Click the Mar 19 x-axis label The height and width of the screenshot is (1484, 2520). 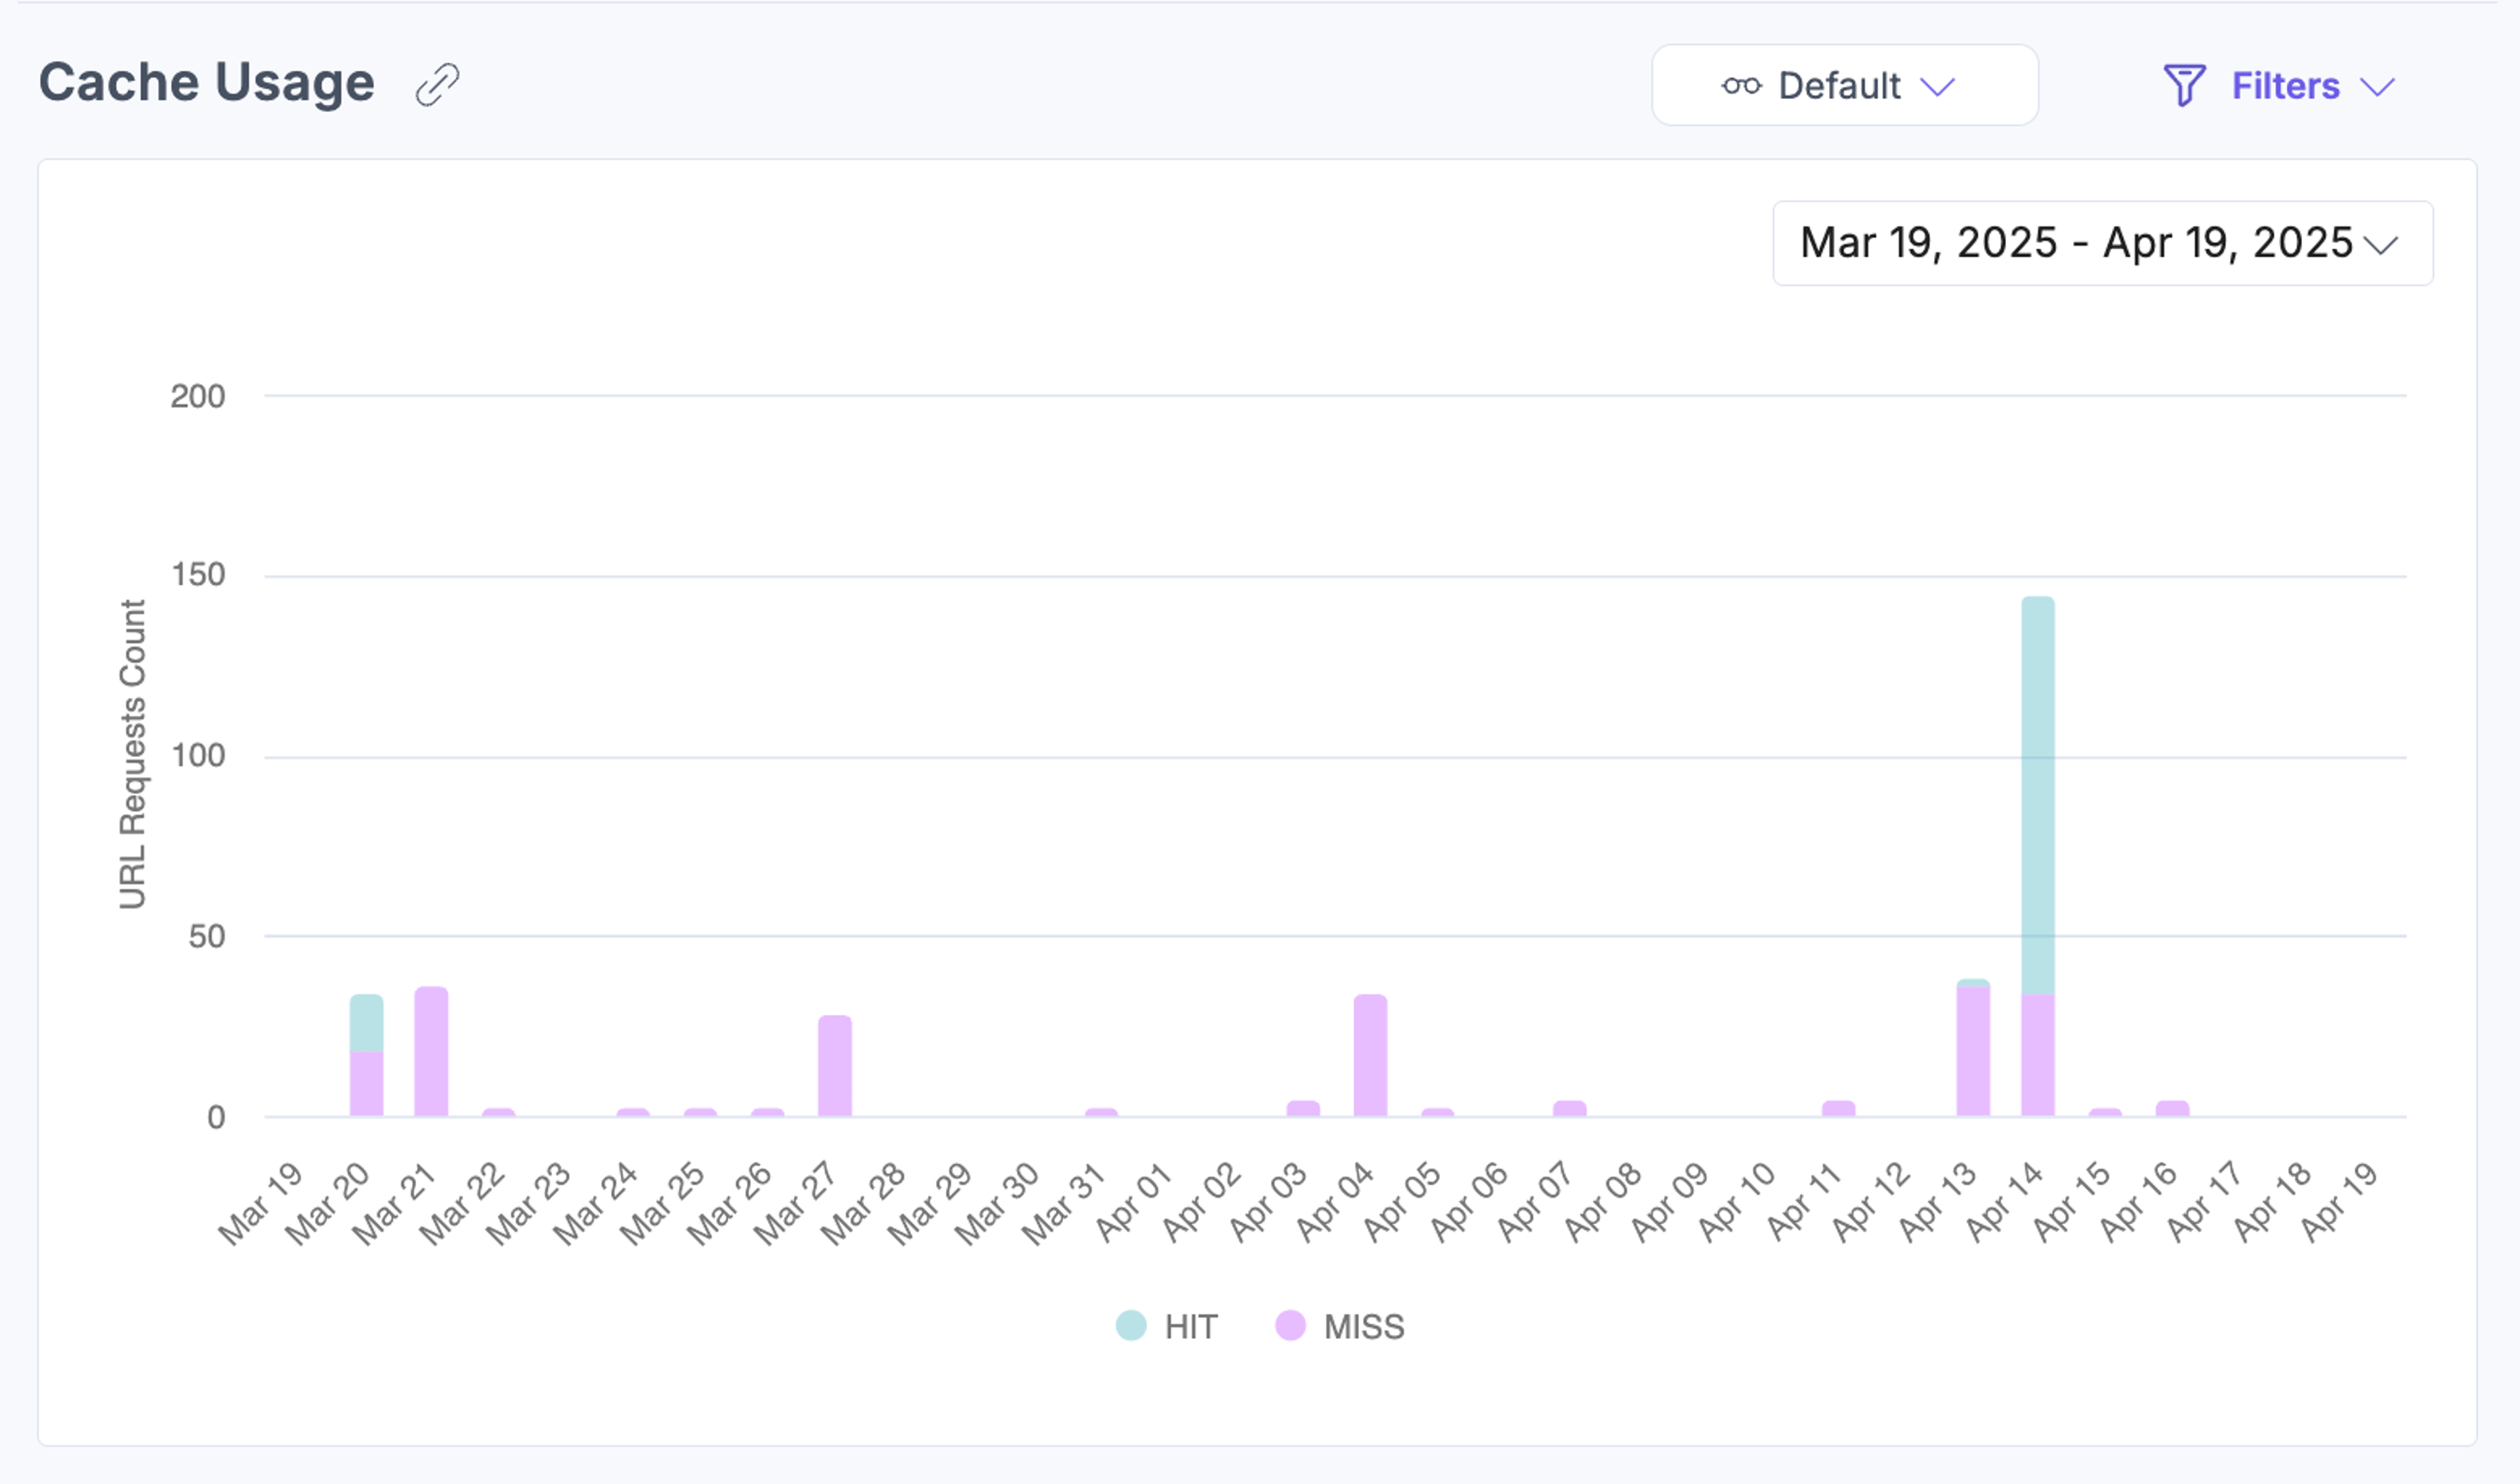pyautogui.click(x=260, y=1203)
